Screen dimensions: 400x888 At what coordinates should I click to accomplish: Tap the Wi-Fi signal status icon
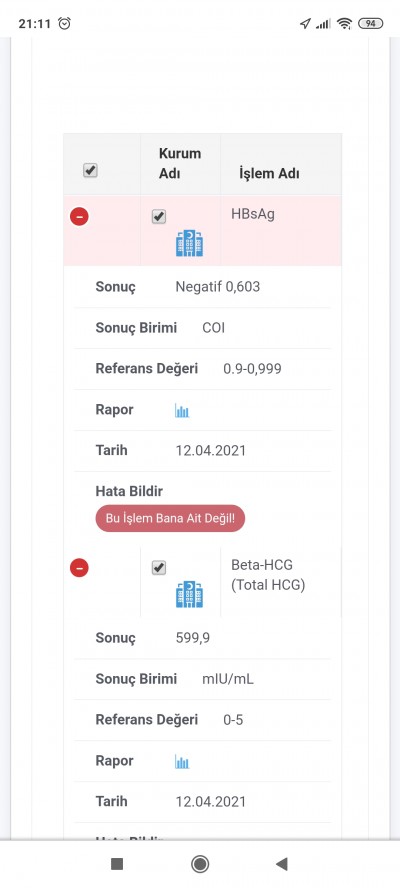pyautogui.click(x=344, y=23)
